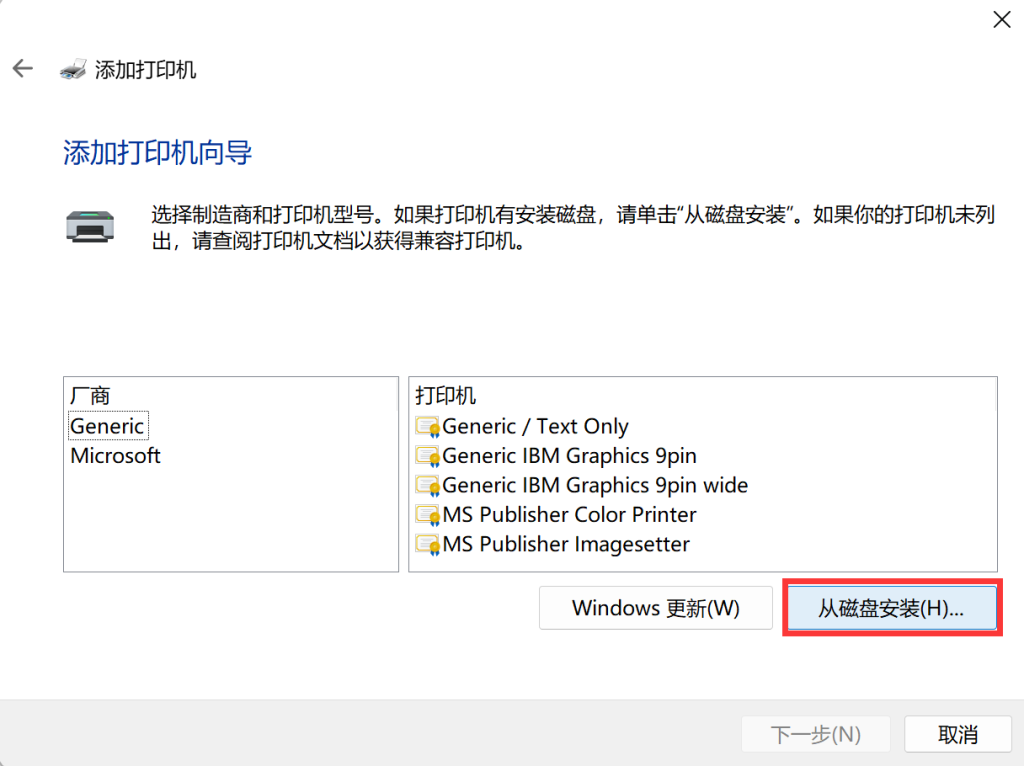The height and width of the screenshot is (766, 1024).
Task: Choose the Generic / Text Only printer entry
Action: (535, 427)
